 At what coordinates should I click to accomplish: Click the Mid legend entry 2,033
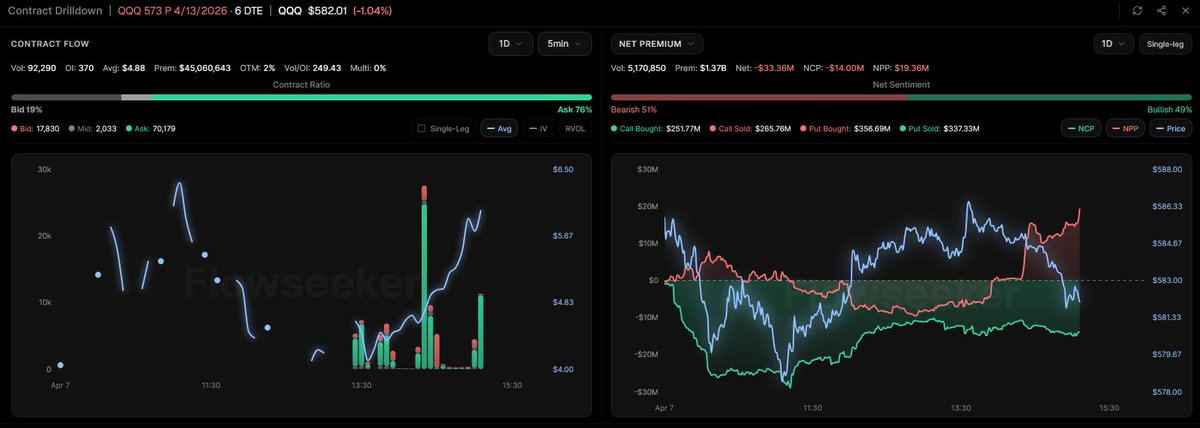92,128
